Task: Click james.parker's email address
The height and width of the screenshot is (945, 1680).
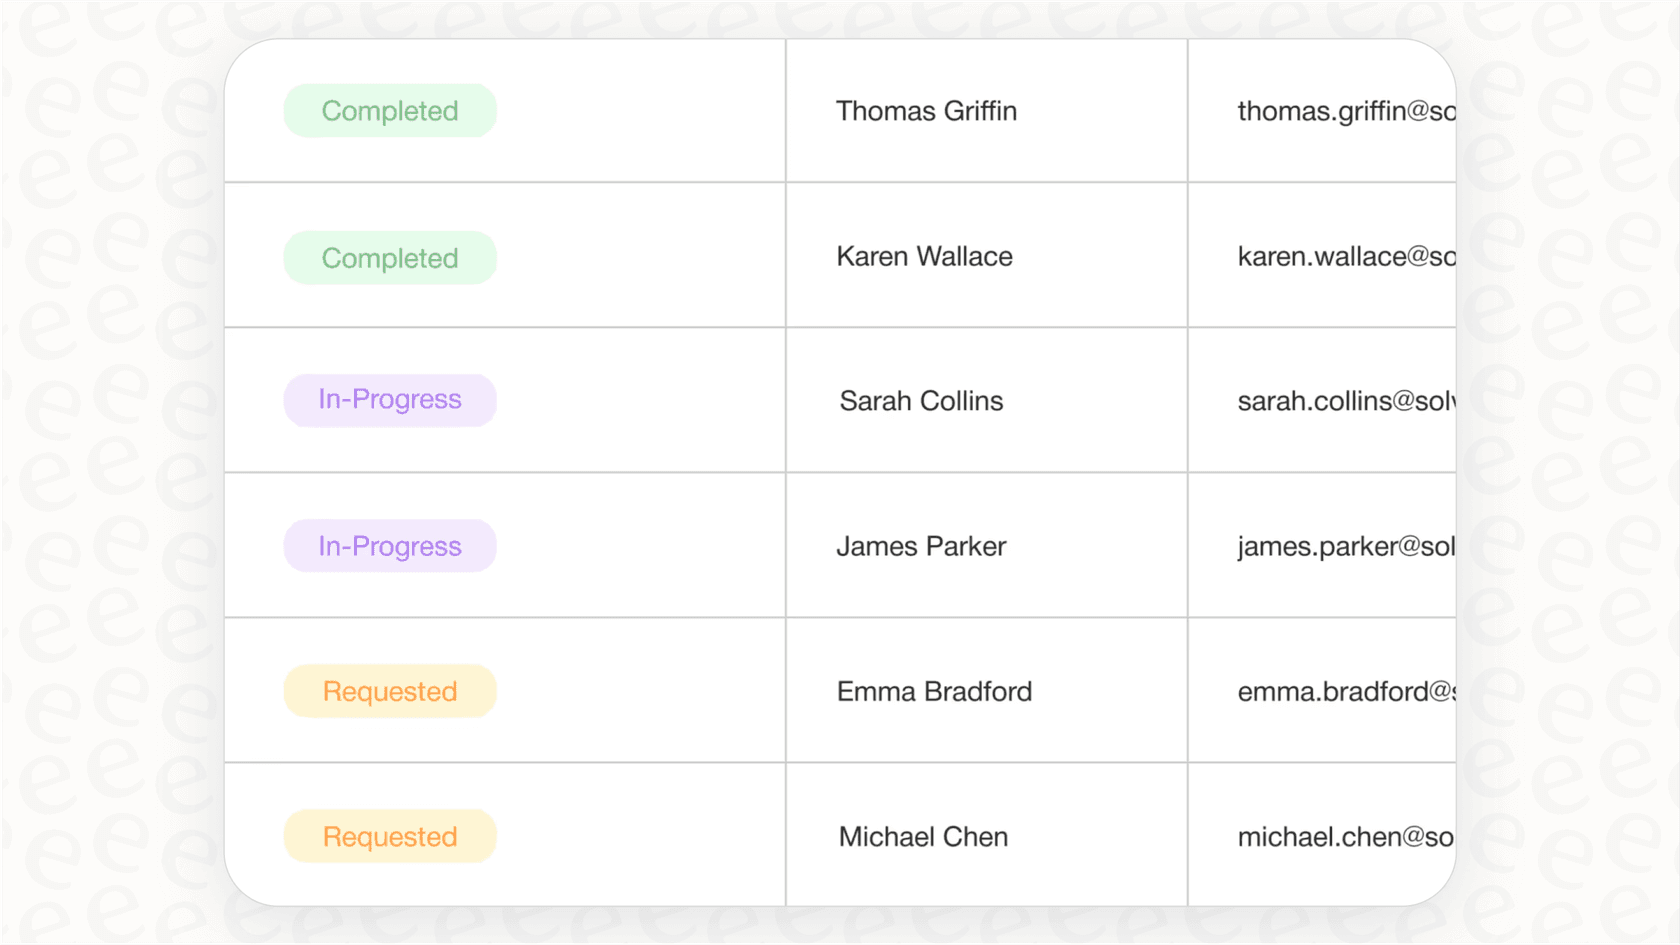Action: click(1347, 546)
